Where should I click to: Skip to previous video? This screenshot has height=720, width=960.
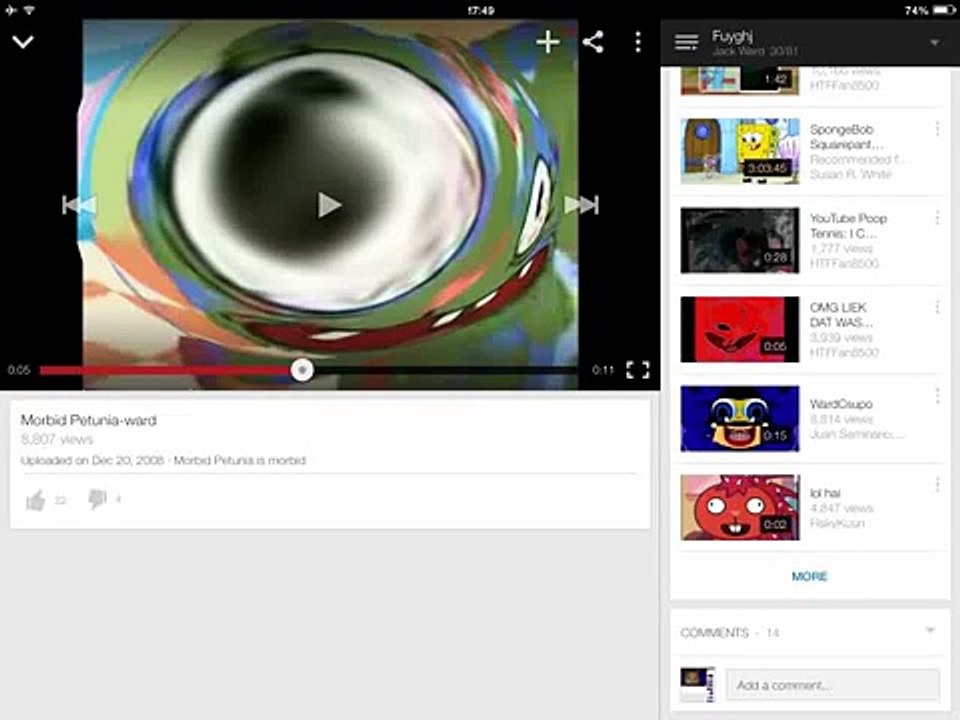(80, 205)
